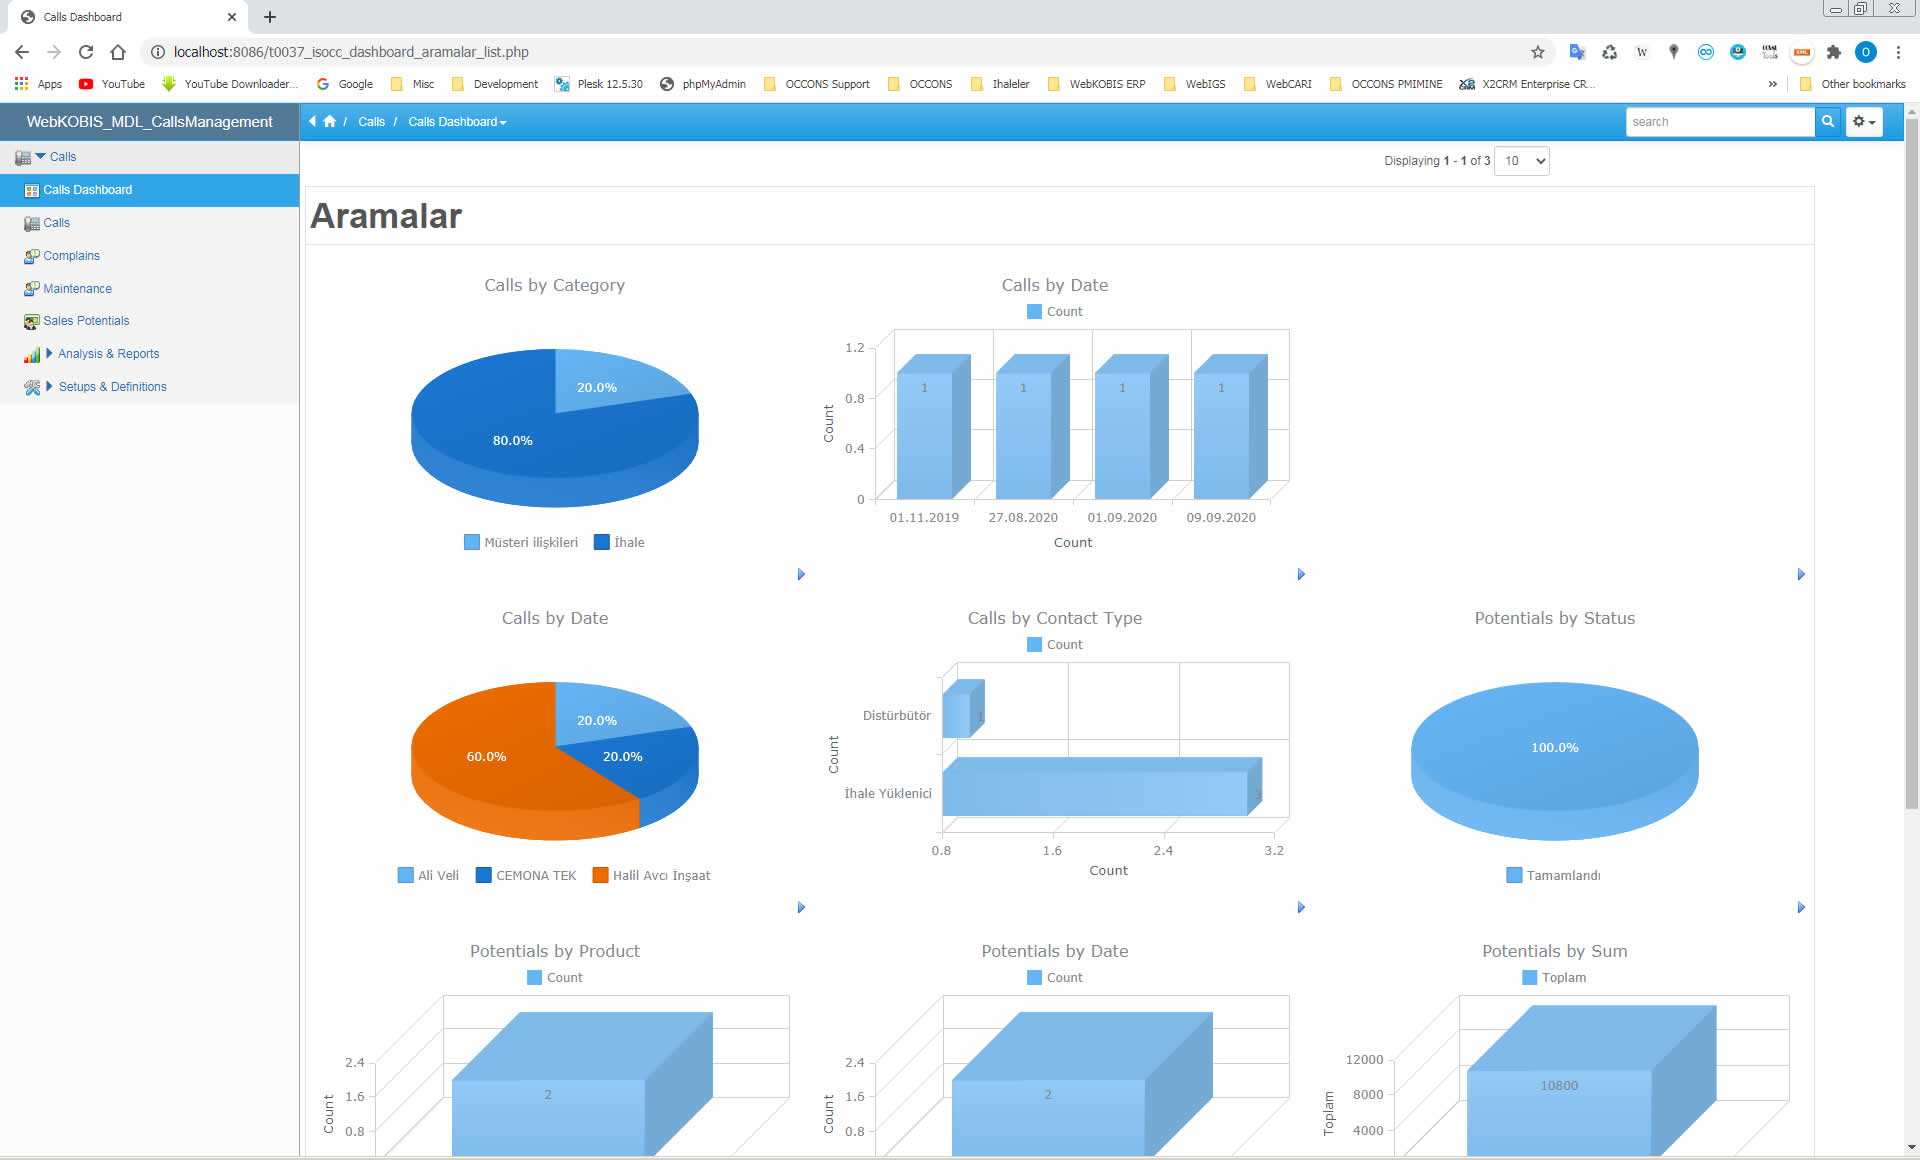This screenshot has width=1920, height=1160.
Task: Open Sales Potentials in sidebar
Action: (86, 321)
